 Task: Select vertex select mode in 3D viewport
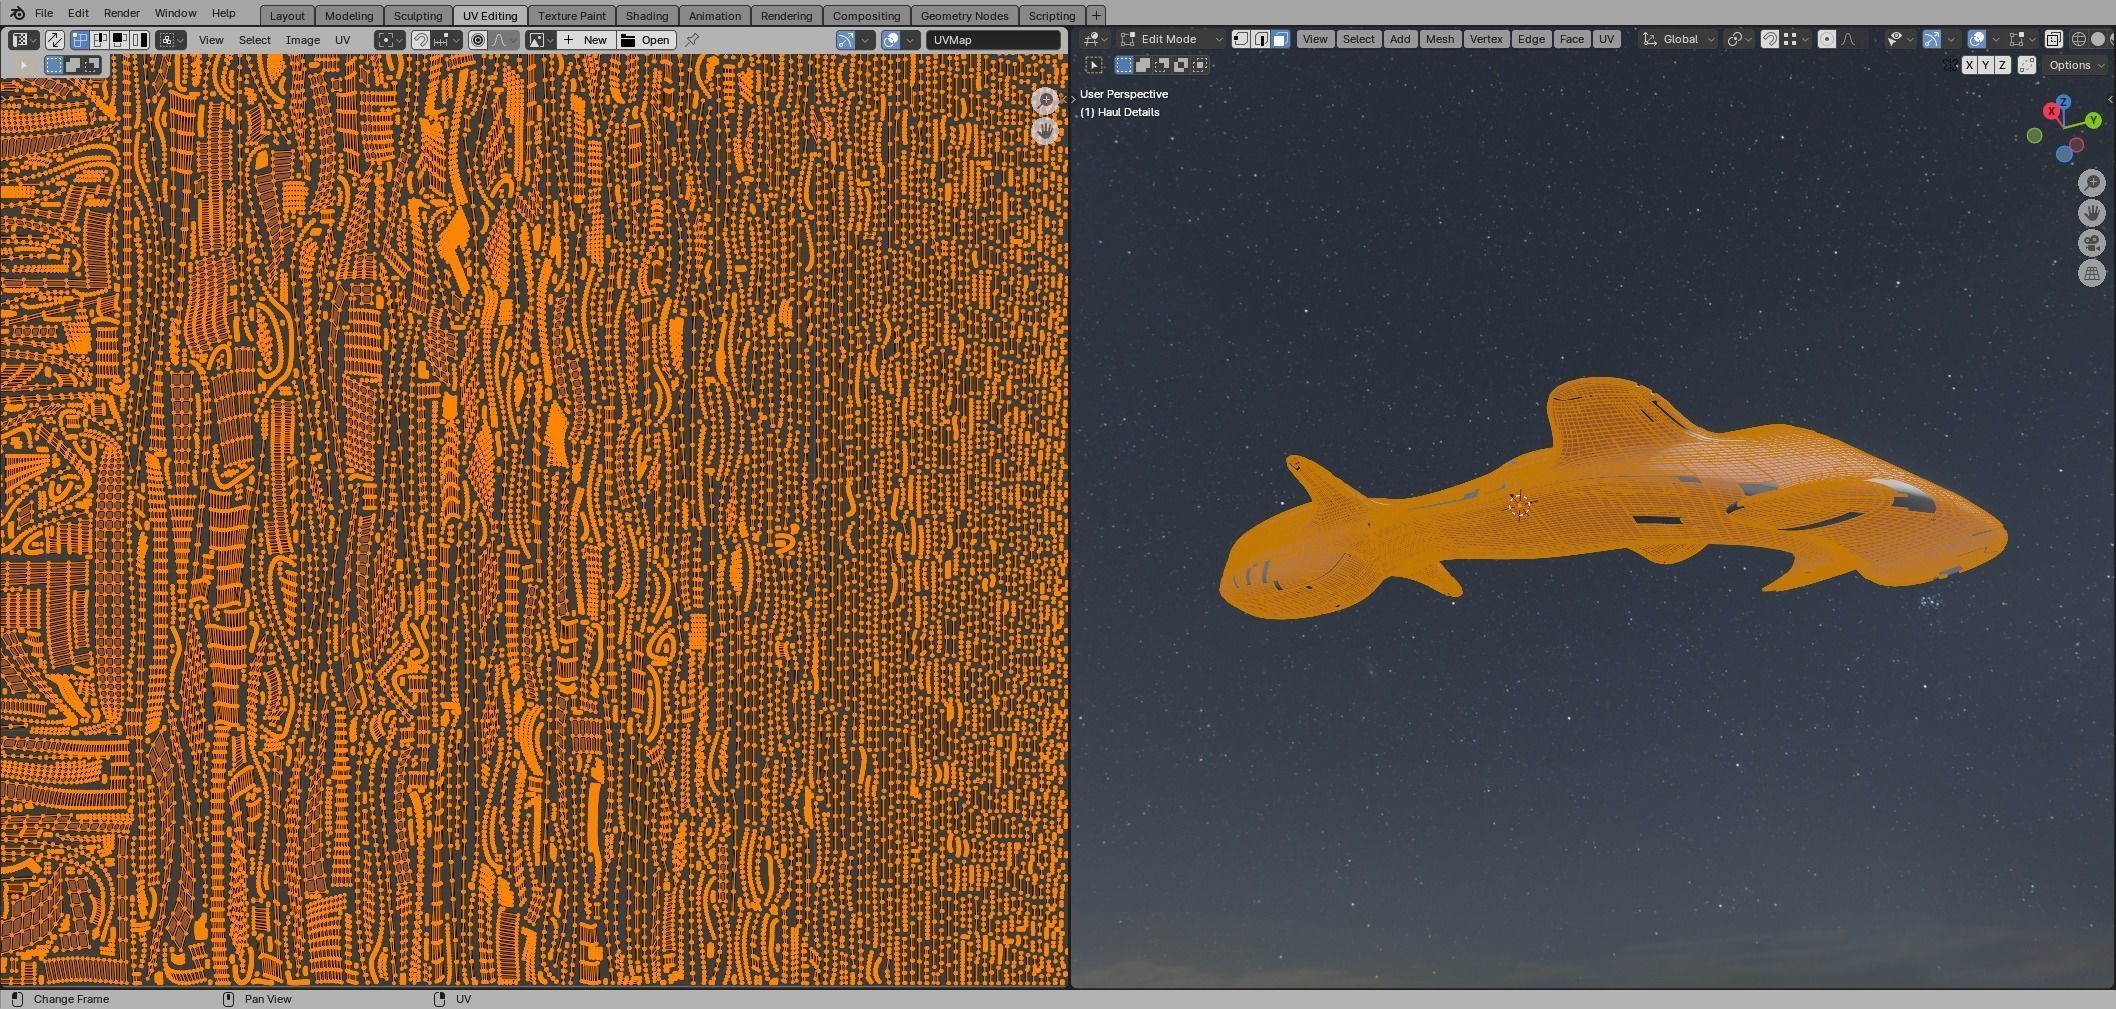pos(1241,39)
